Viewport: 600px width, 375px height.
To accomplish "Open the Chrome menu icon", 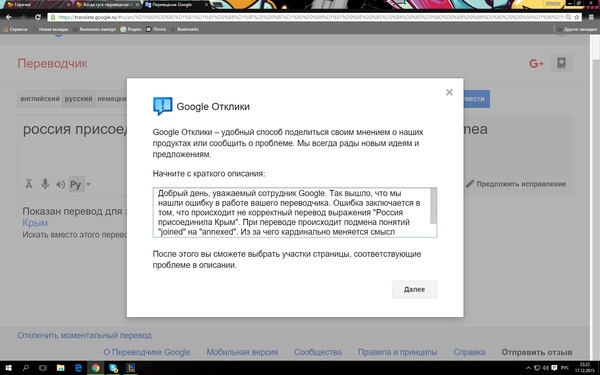I will point(591,17).
